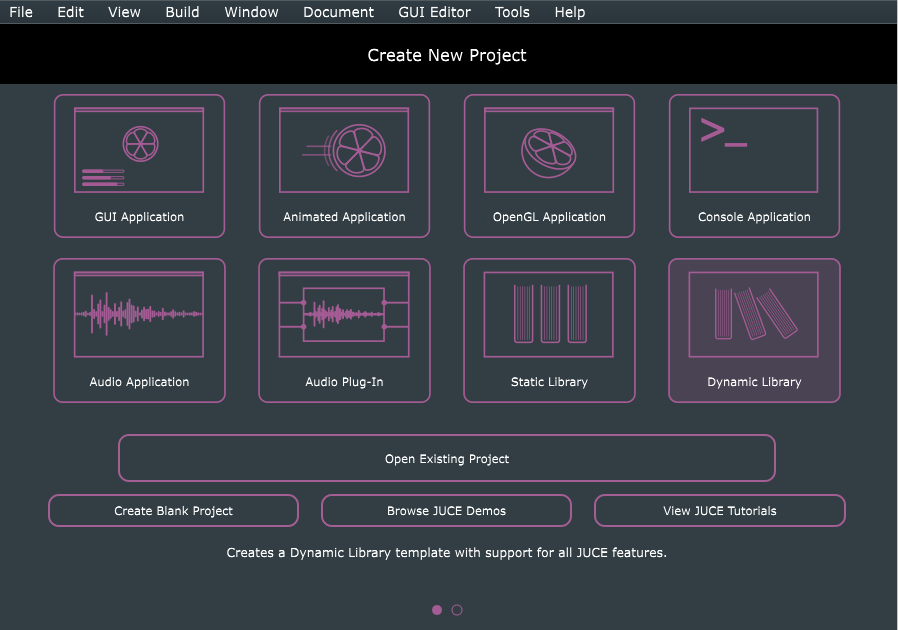Open the Build menu

[x=182, y=12]
